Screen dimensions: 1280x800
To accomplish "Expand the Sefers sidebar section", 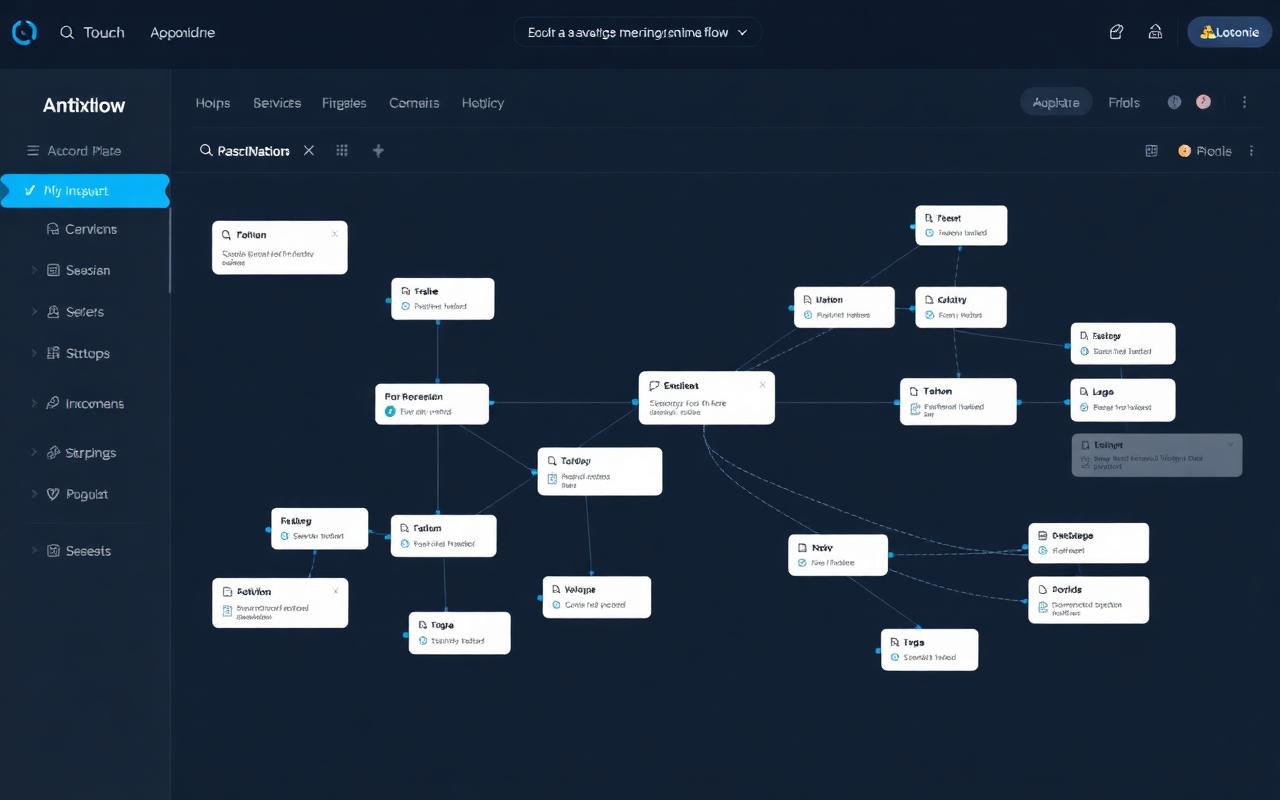I will [x=34, y=312].
